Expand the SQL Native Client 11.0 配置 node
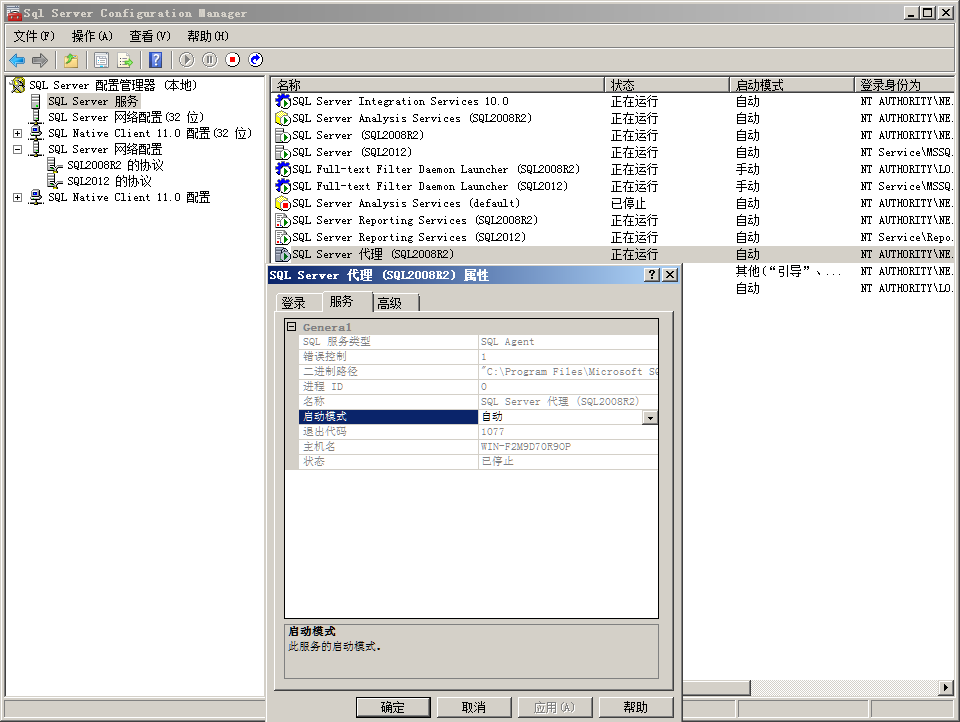Viewport: 960px width, 722px height. pyautogui.click(x=17, y=197)
